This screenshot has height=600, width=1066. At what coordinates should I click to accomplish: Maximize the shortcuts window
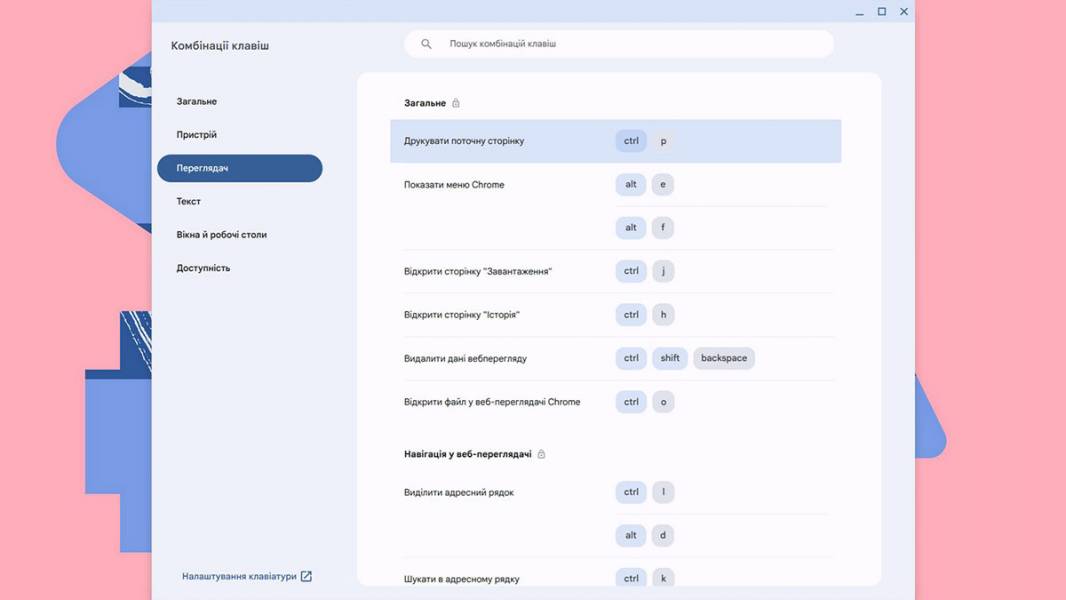(x=882, y=12)
